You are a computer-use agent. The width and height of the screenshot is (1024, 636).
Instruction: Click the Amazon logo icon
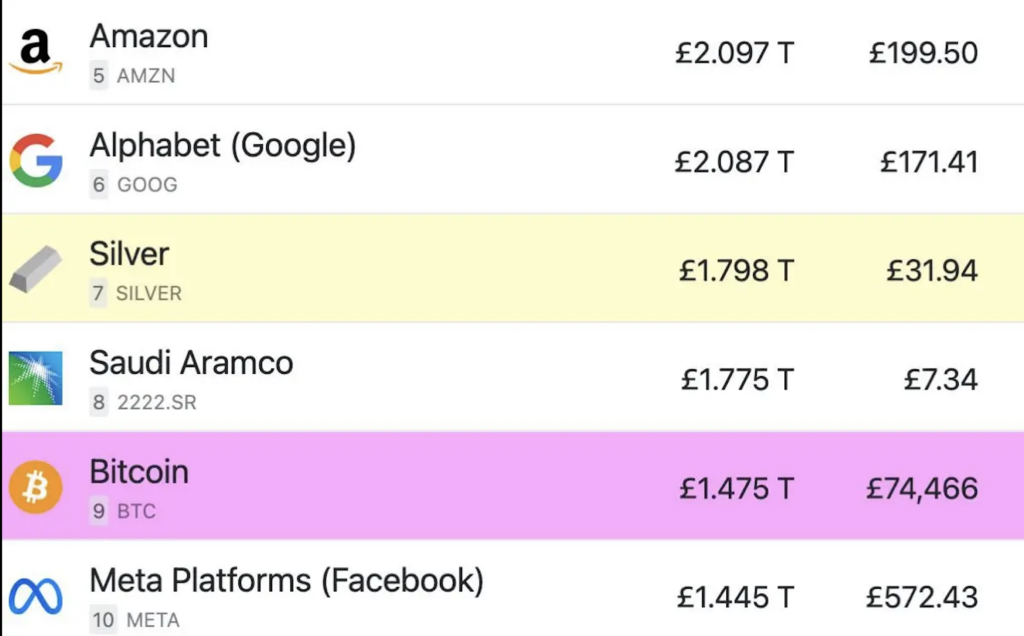tap(36, 52)
